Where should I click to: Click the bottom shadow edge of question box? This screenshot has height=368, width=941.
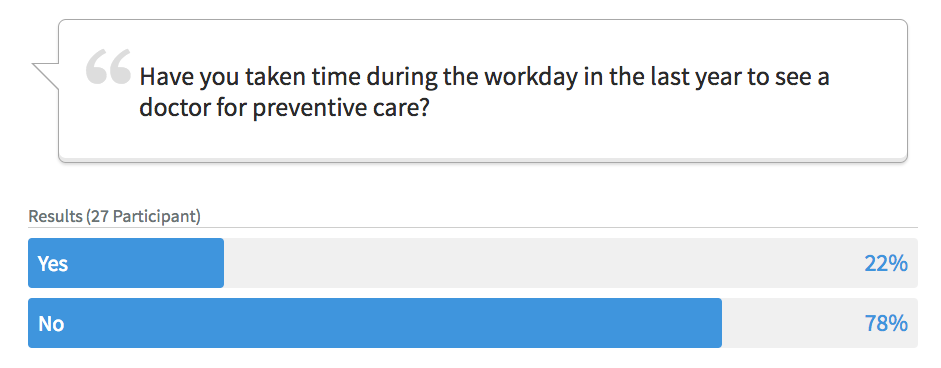[x=483, y=160]
